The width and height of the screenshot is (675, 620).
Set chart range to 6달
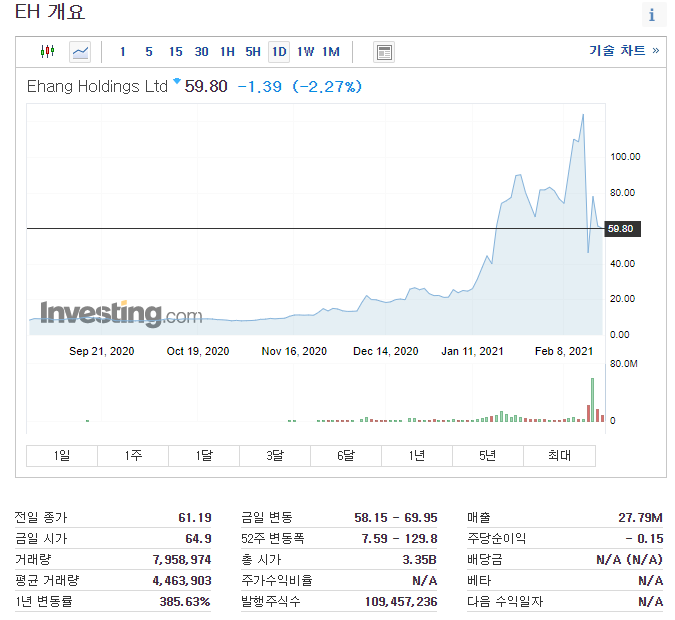pyautogui.click(x=346, y=456)
